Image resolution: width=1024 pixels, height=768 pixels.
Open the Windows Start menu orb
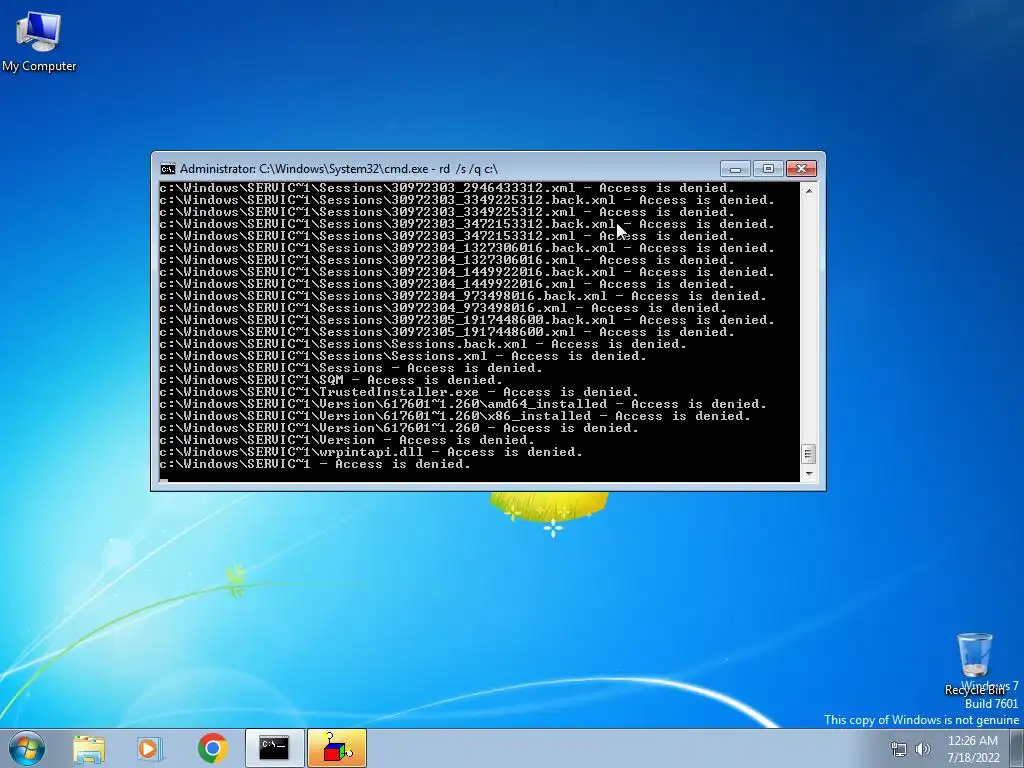27,748
